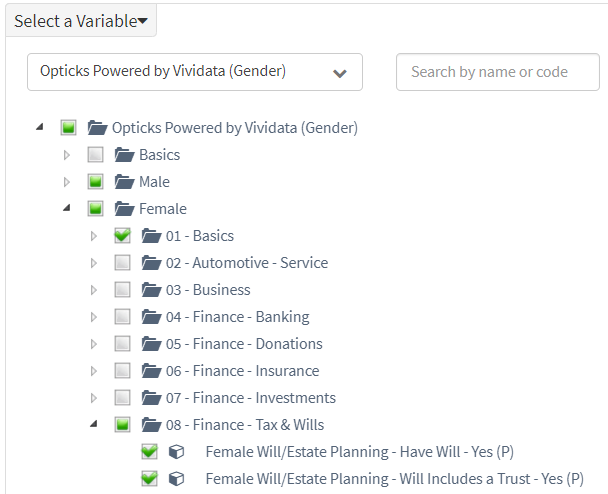
Task: Collapse the root Opticks Powered by Vividata node
Action: (40, 127)
